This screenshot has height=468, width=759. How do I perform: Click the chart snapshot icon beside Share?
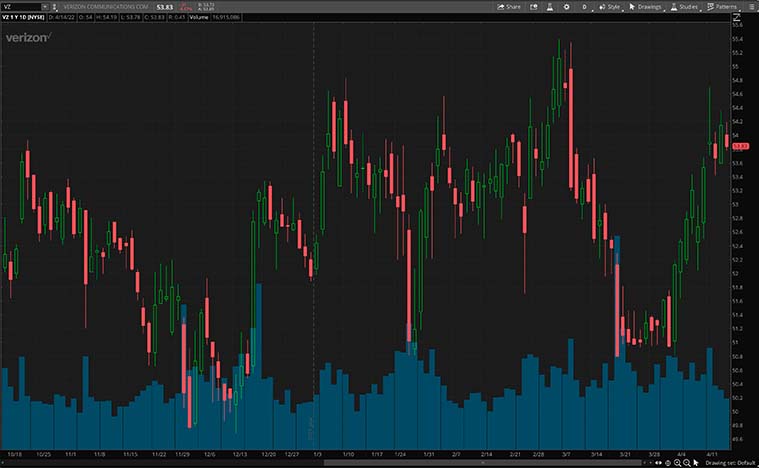pos(533,7)
